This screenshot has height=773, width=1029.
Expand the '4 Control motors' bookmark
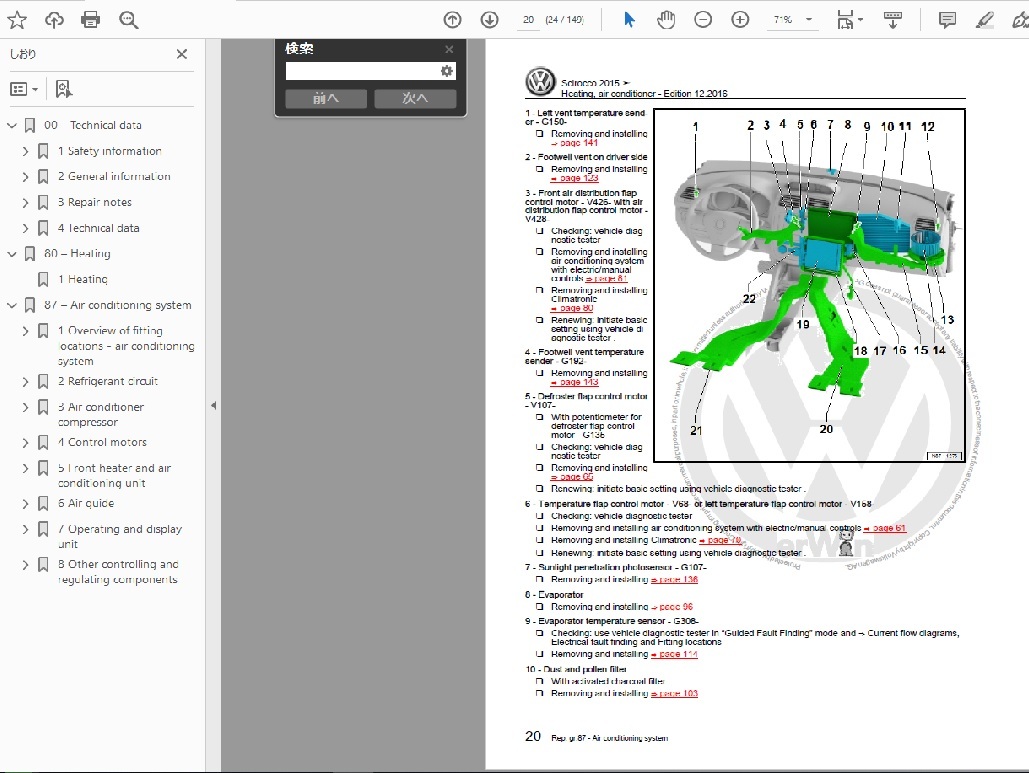pyautogui.click(x=26, y=443)
